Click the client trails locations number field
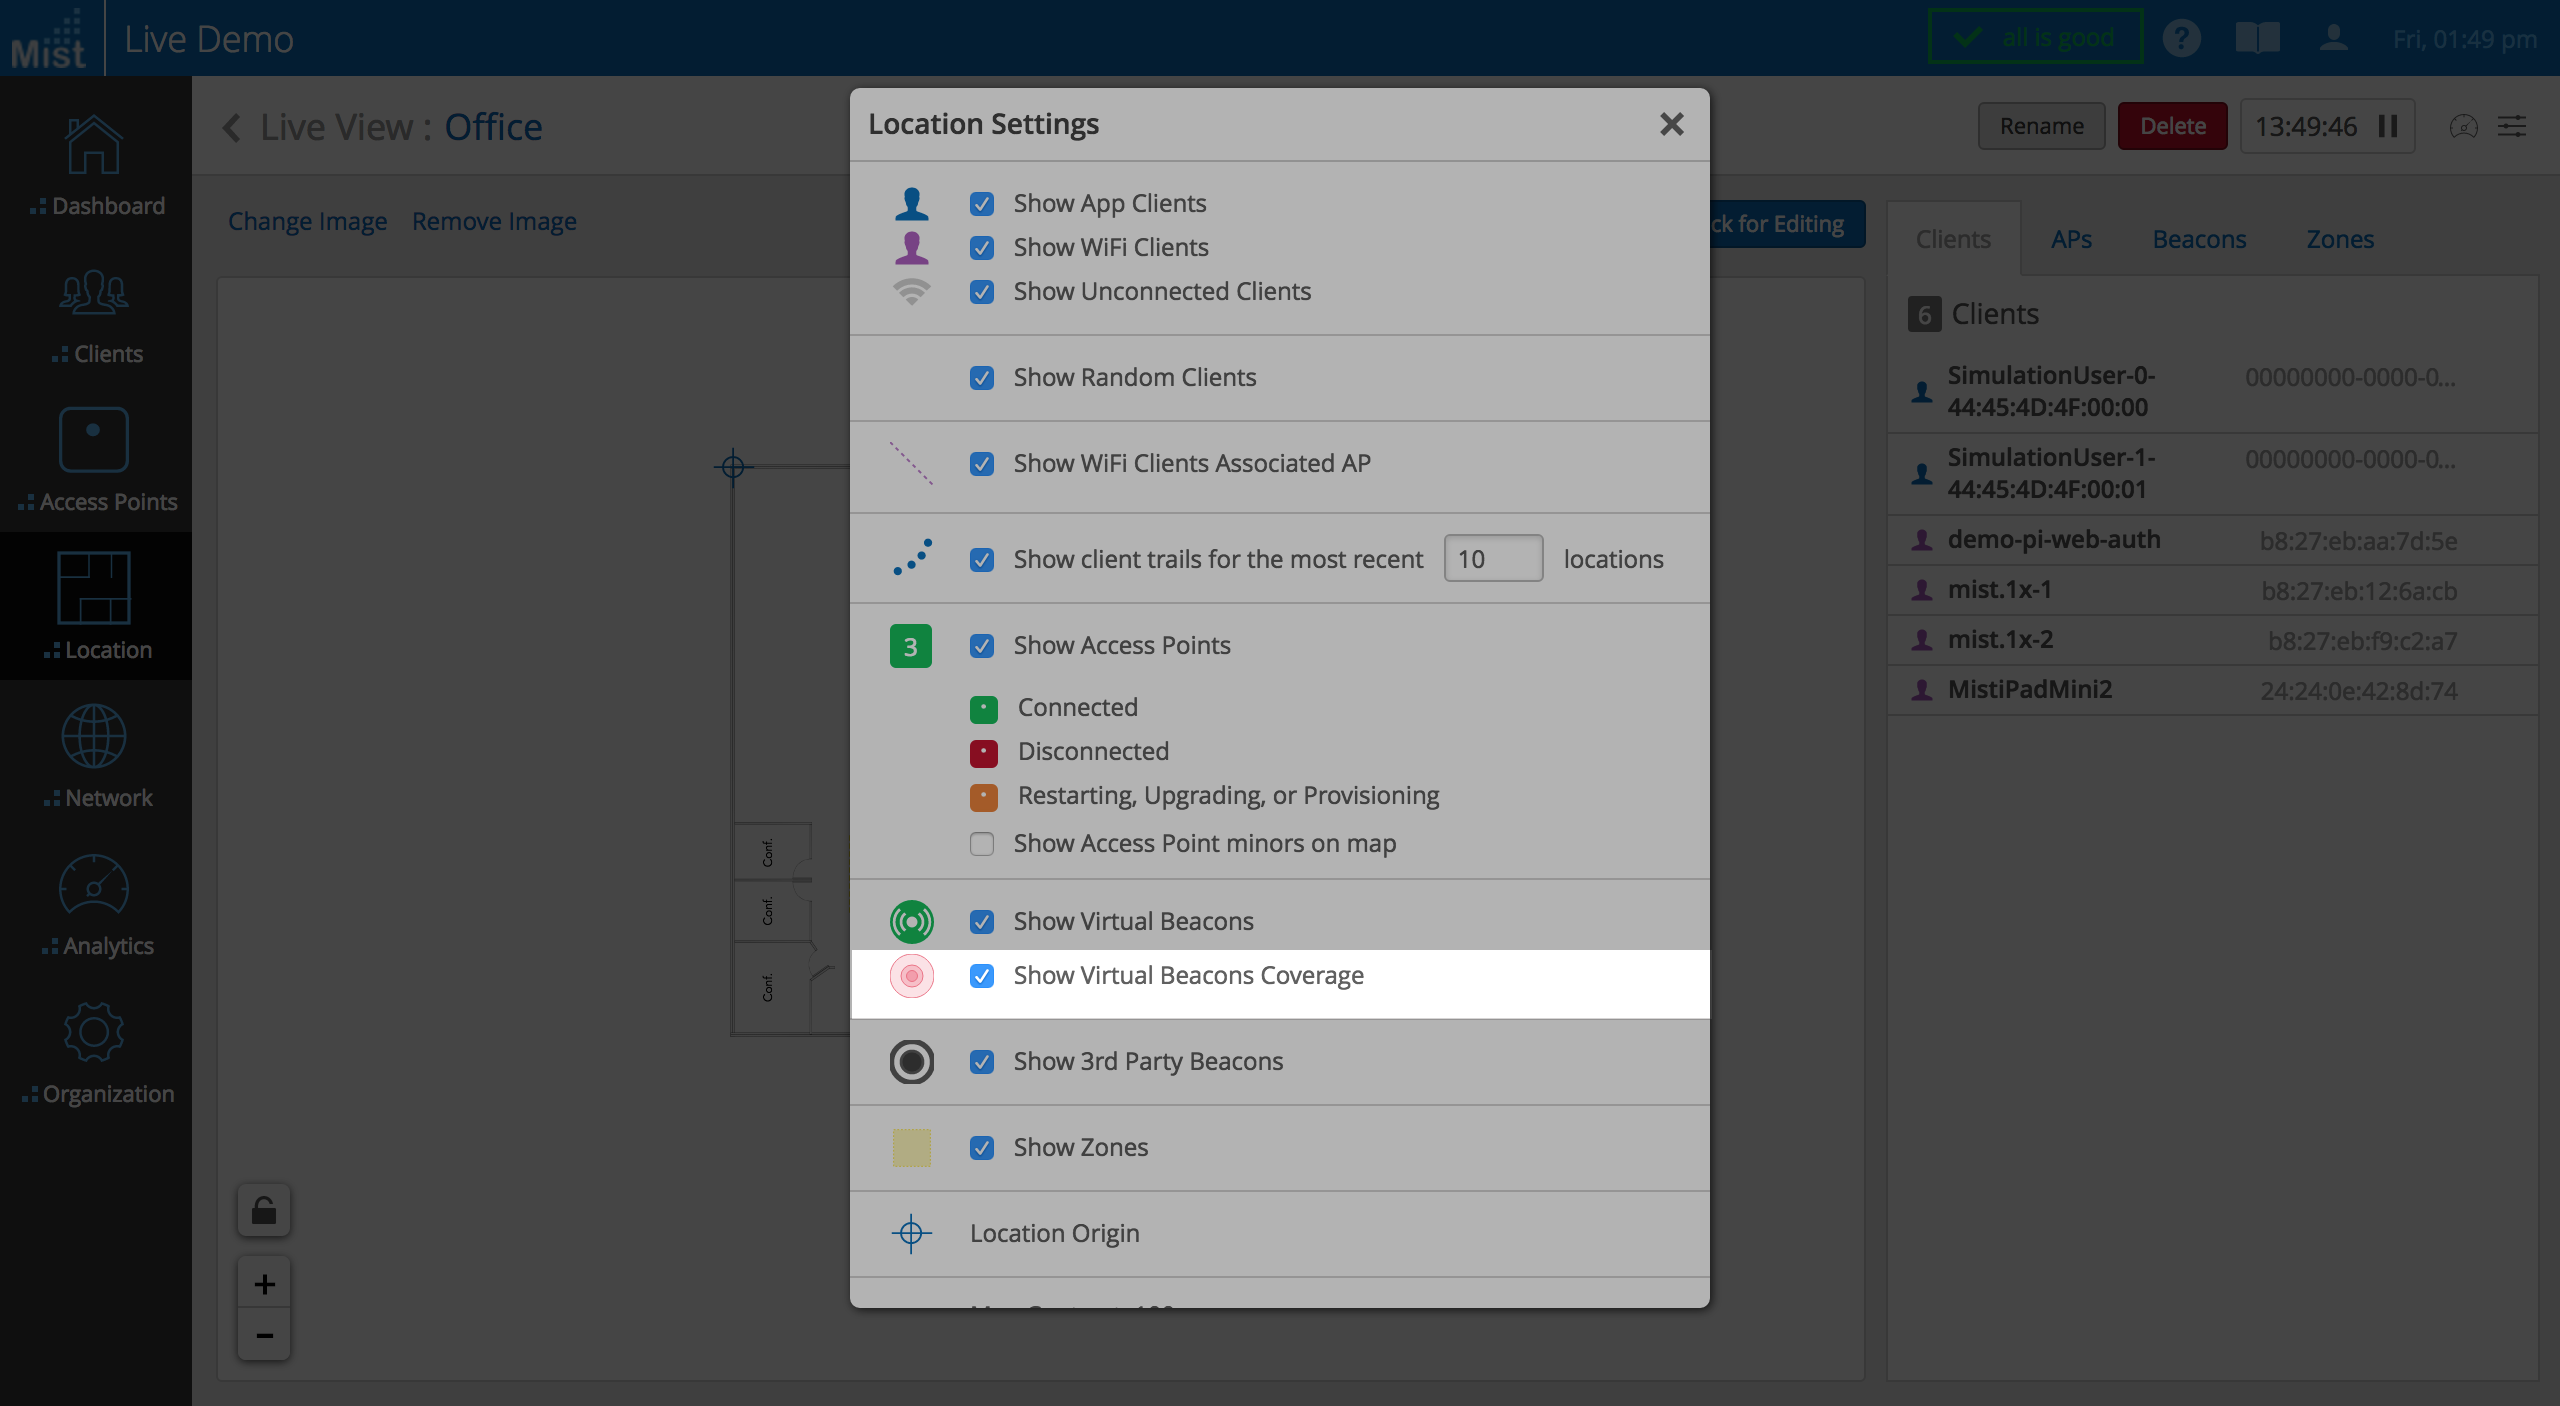Viewport: 2560px width, 1406px height. click(1492, 559)
